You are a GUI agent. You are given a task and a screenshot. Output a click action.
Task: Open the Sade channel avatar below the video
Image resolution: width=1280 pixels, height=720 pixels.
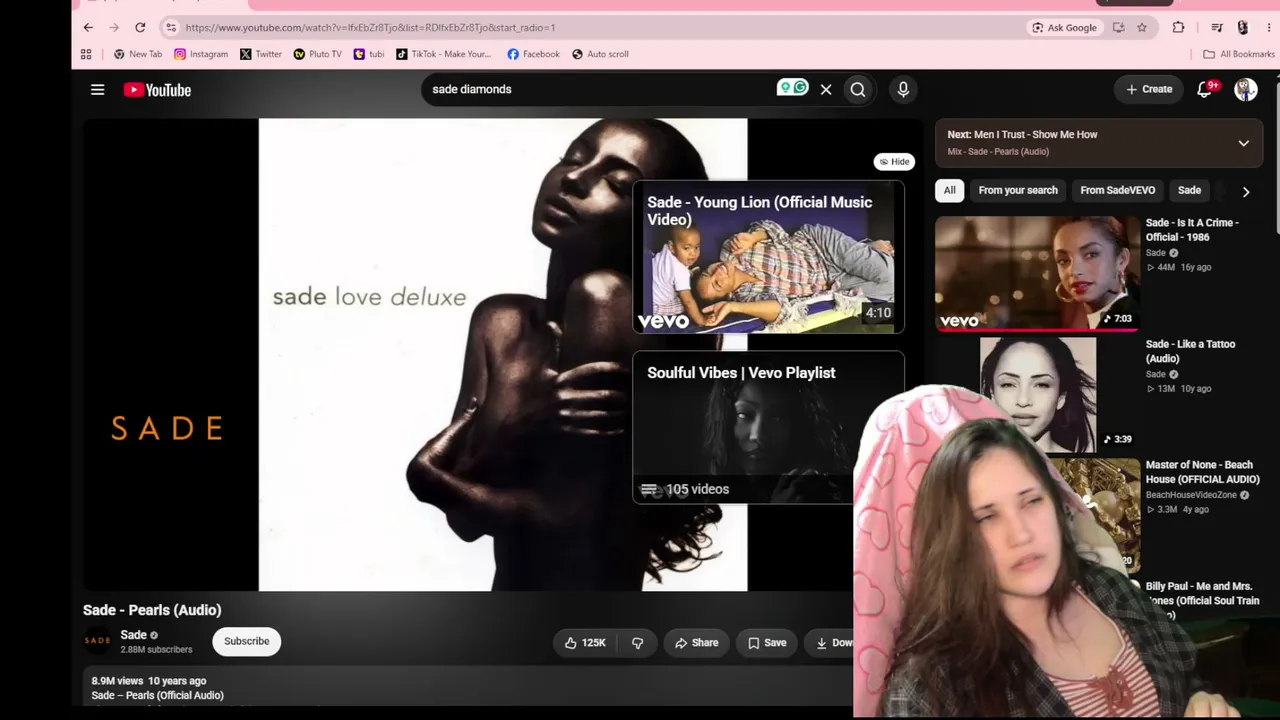coord(97,641)
